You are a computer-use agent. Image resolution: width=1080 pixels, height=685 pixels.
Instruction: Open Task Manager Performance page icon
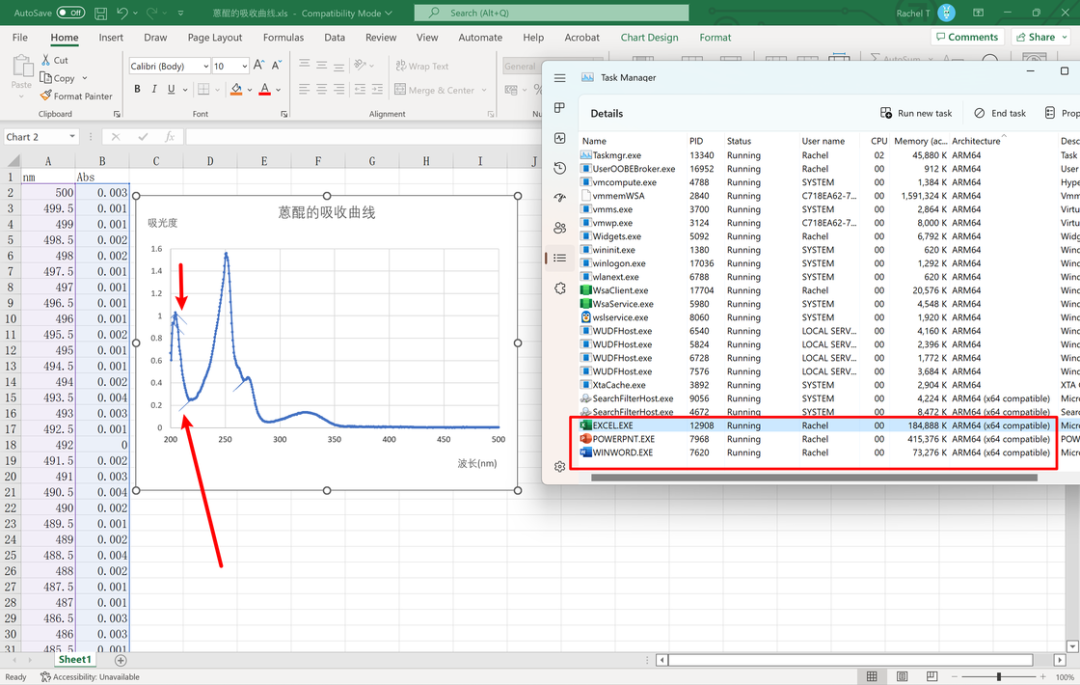(560, 138)
